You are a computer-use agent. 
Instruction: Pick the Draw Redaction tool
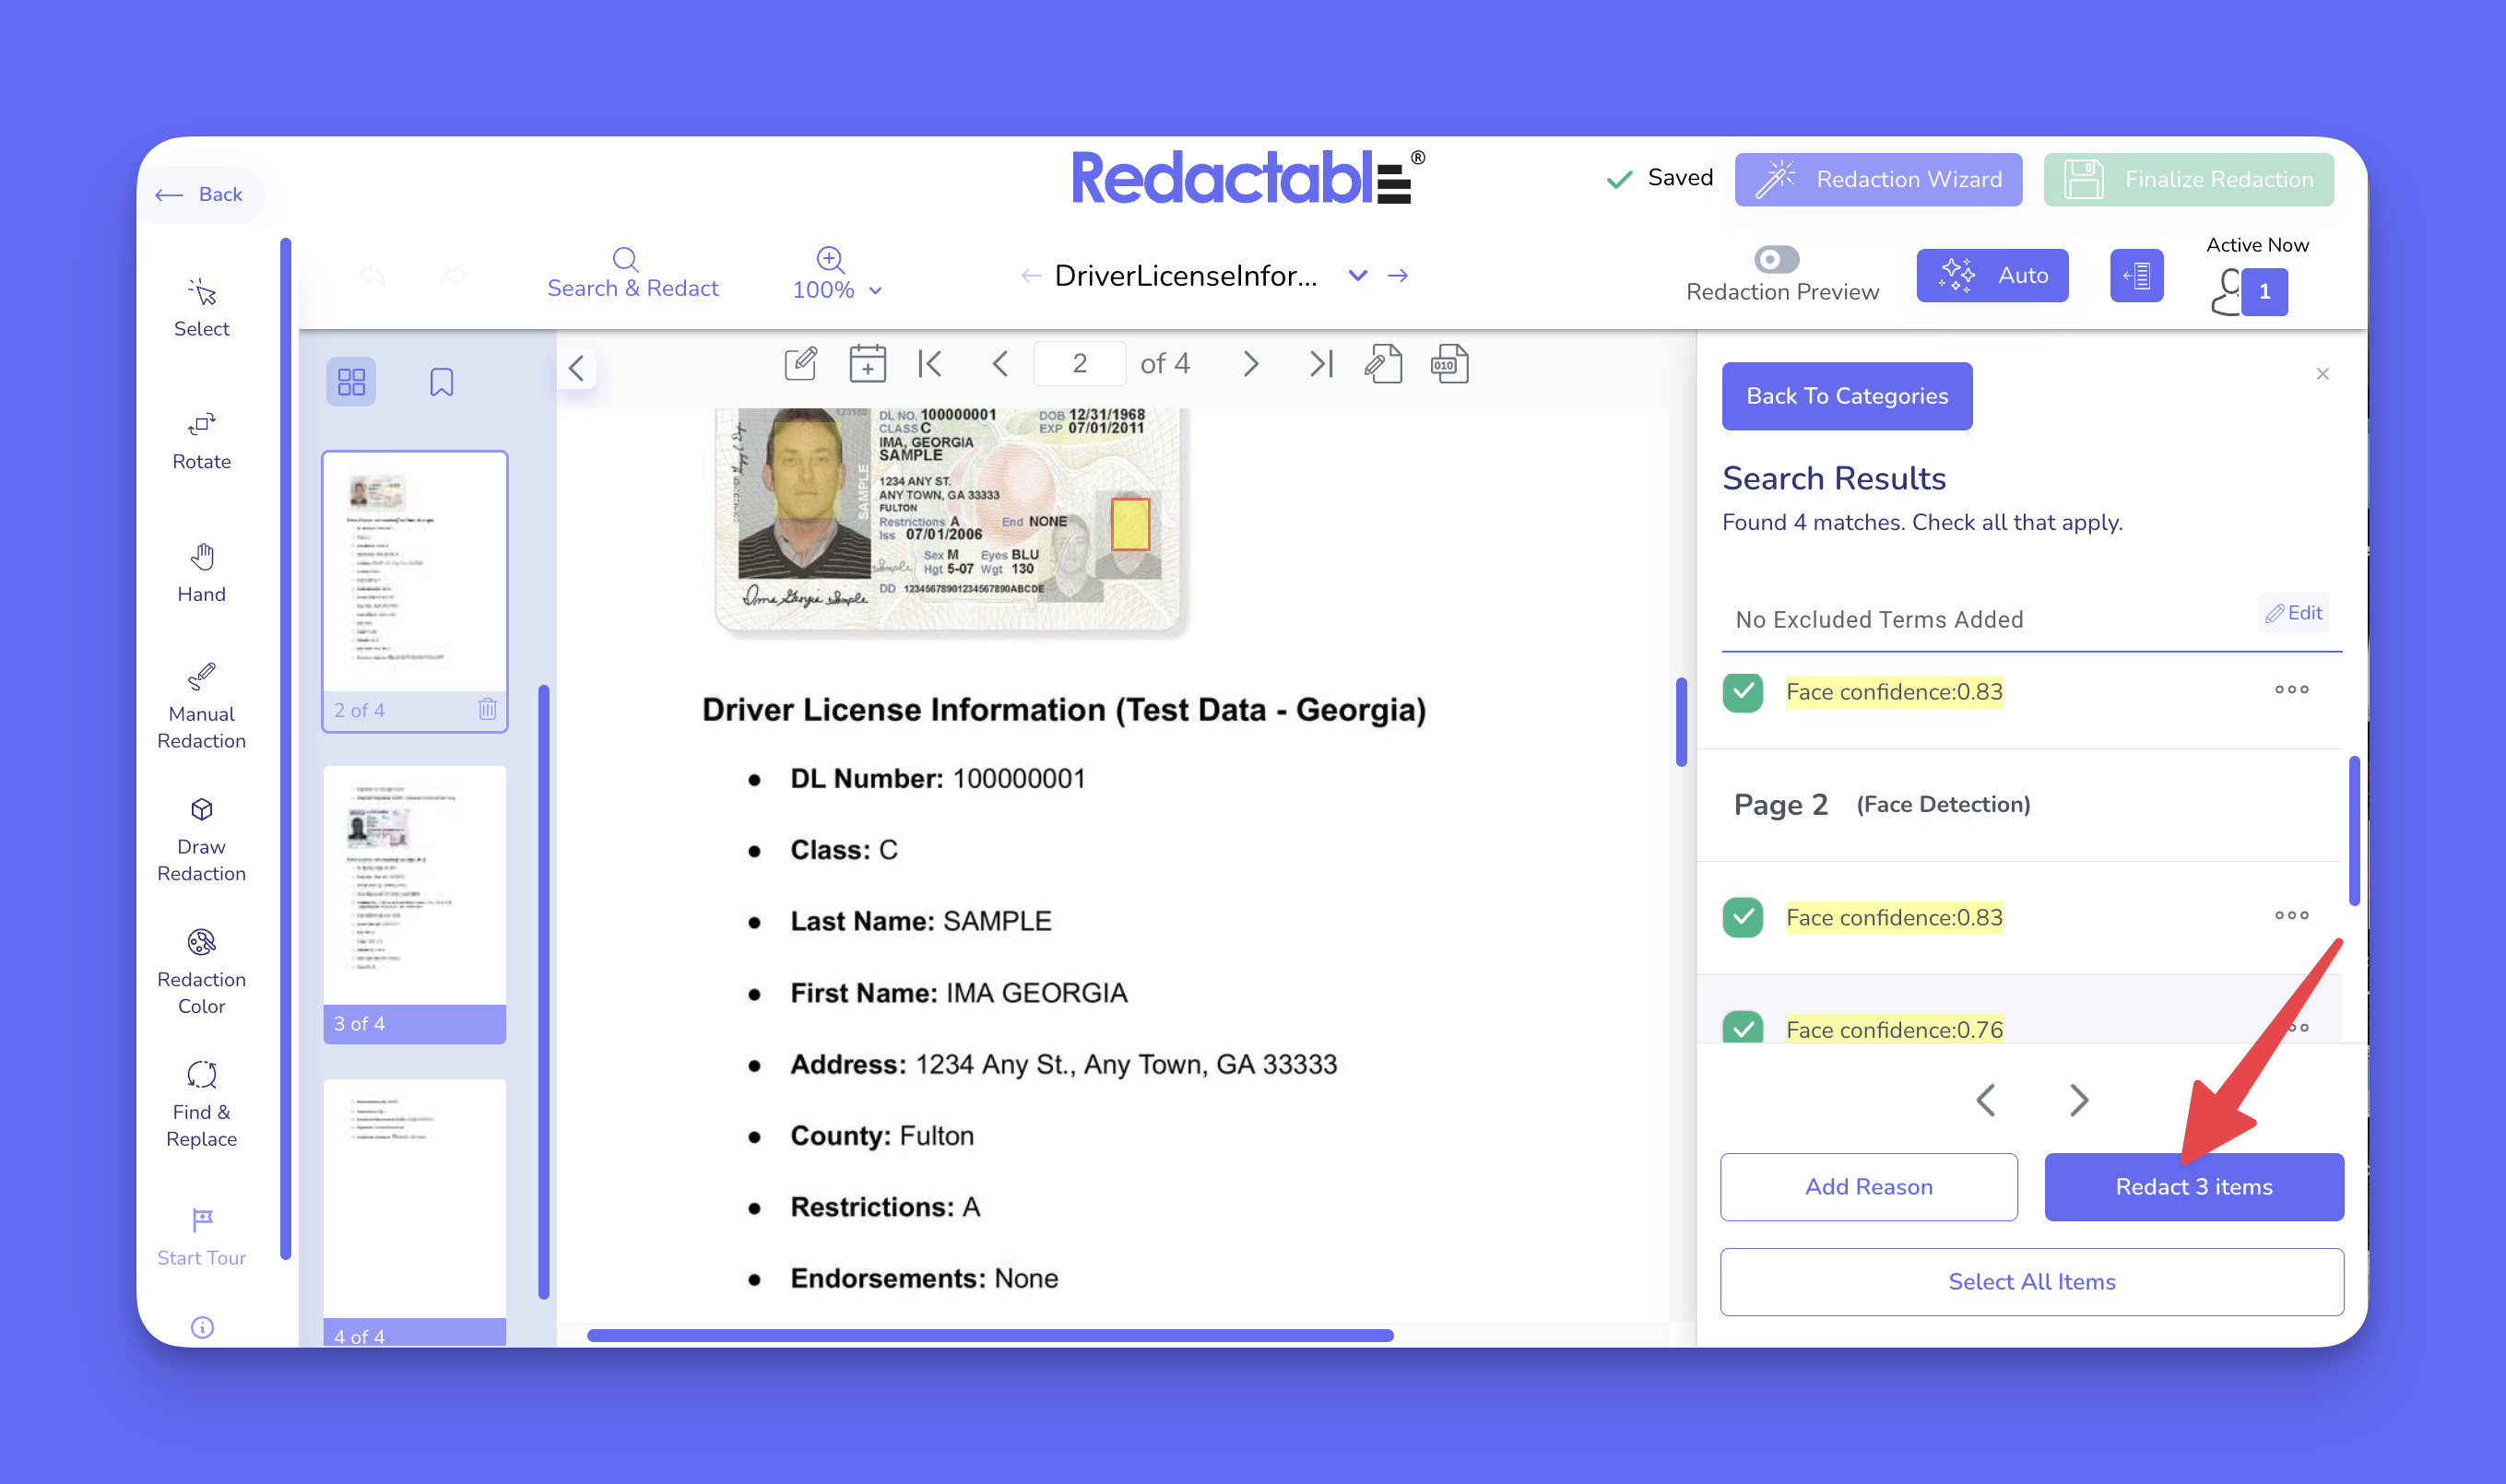click(x=201, y=838)
